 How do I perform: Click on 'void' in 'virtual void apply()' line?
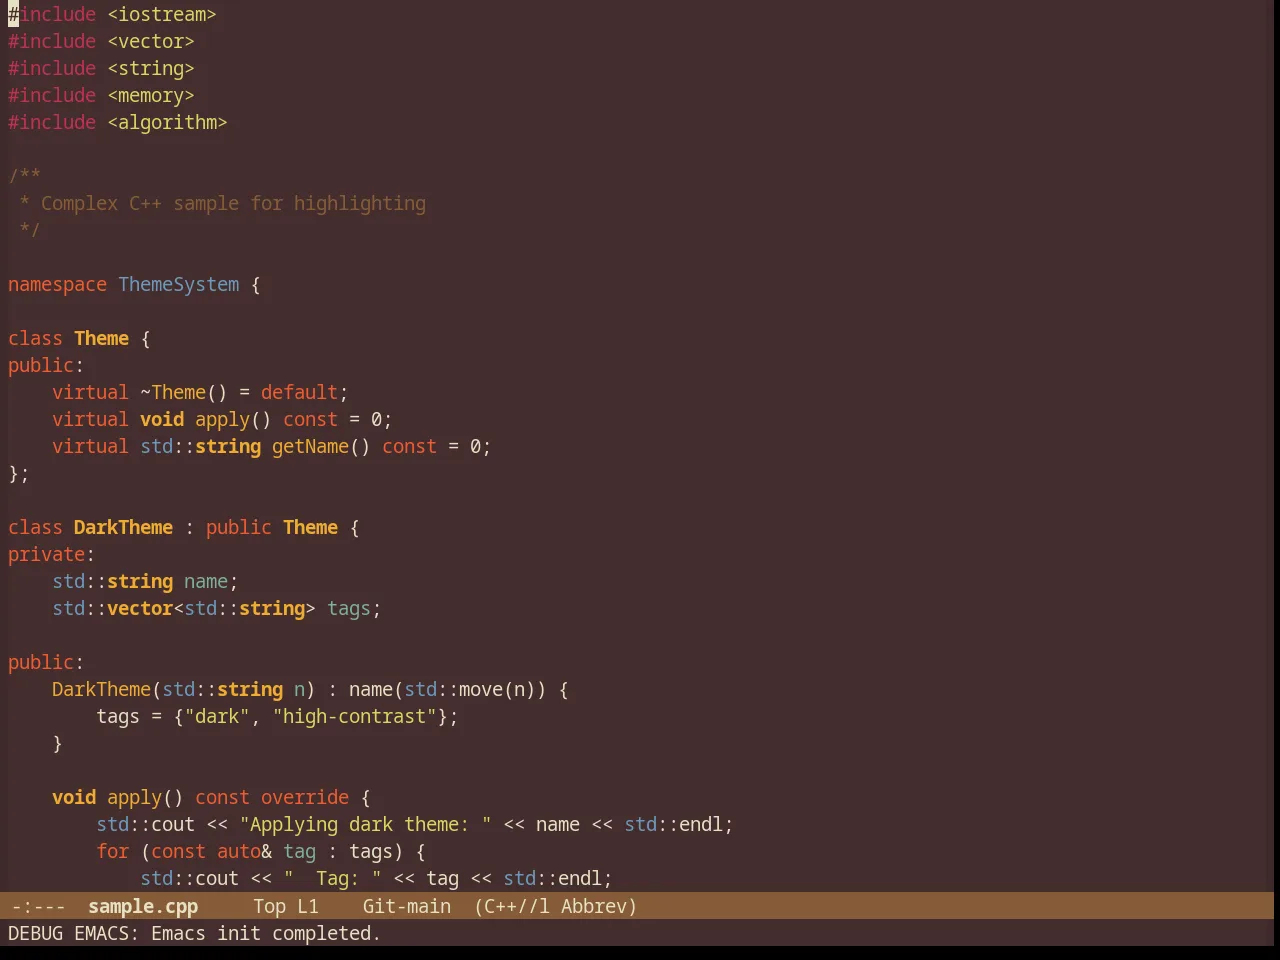(x=162, y=419)
